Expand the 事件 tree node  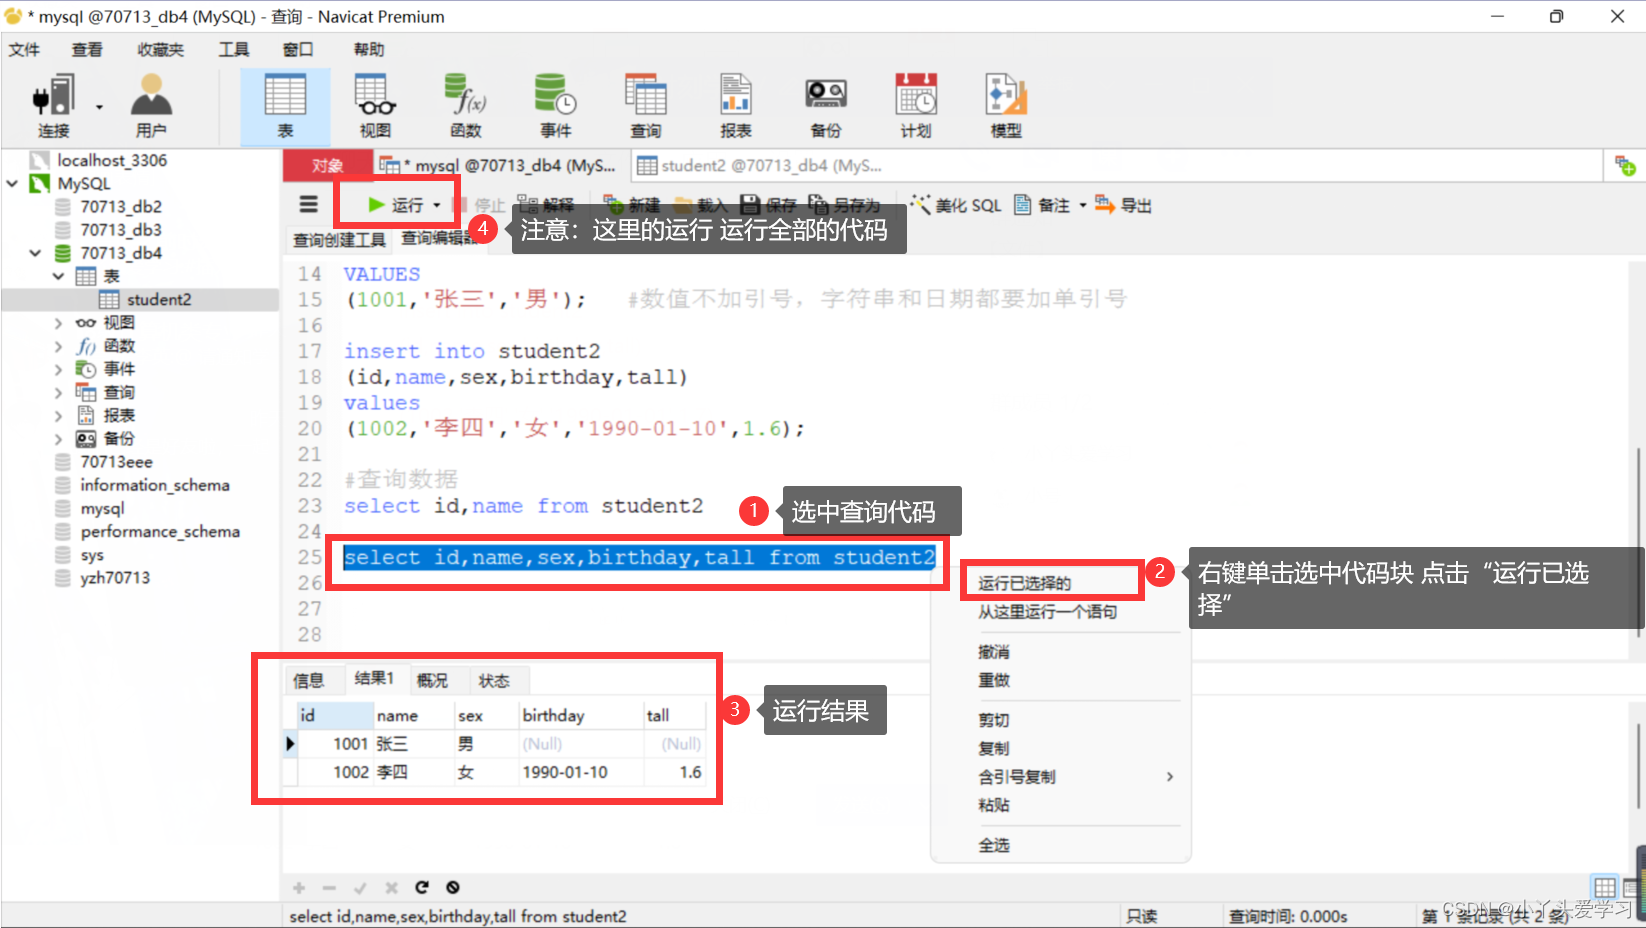[58, 369]
